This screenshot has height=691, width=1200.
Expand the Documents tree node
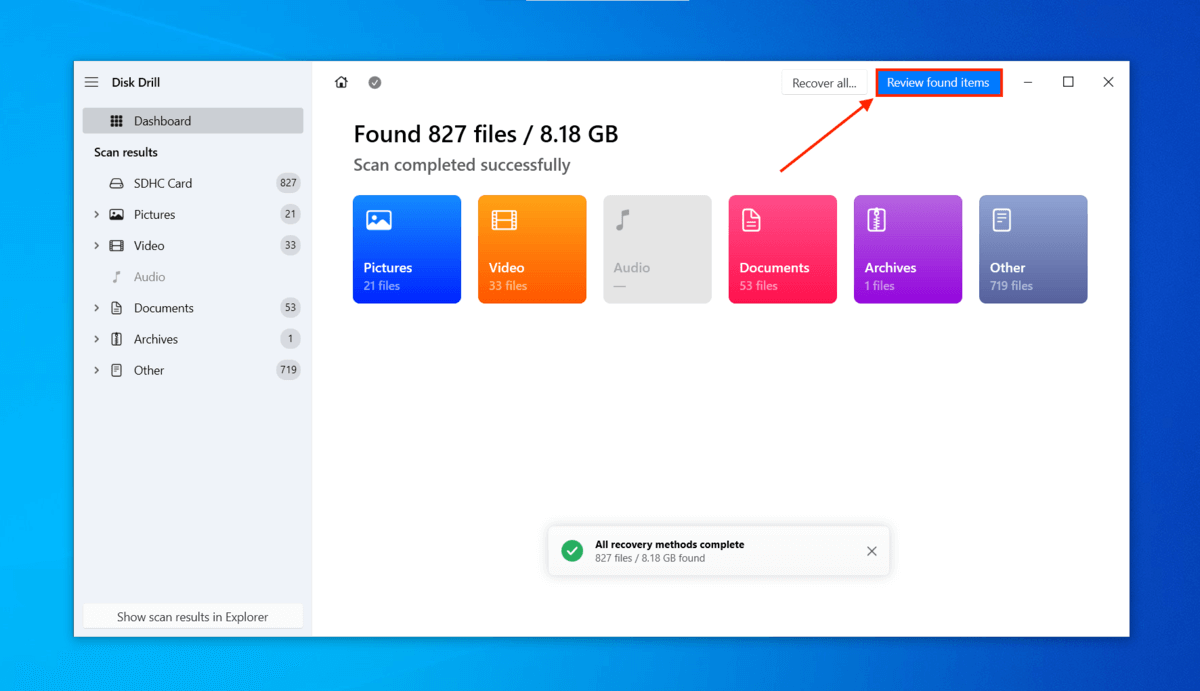point(96,308)
